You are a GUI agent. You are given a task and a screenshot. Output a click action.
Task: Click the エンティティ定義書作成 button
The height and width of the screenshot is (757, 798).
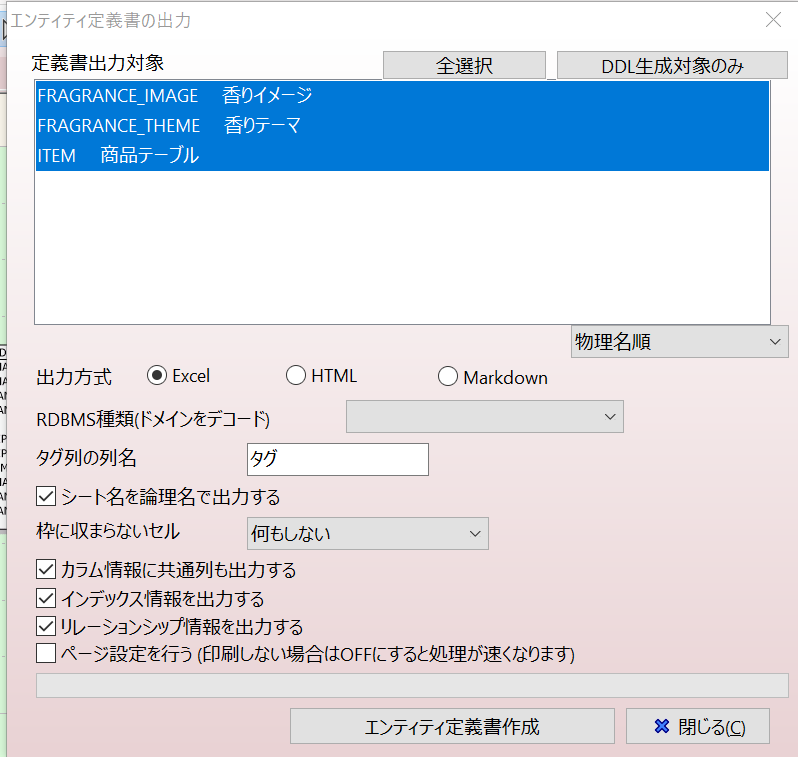coord(452,726)
